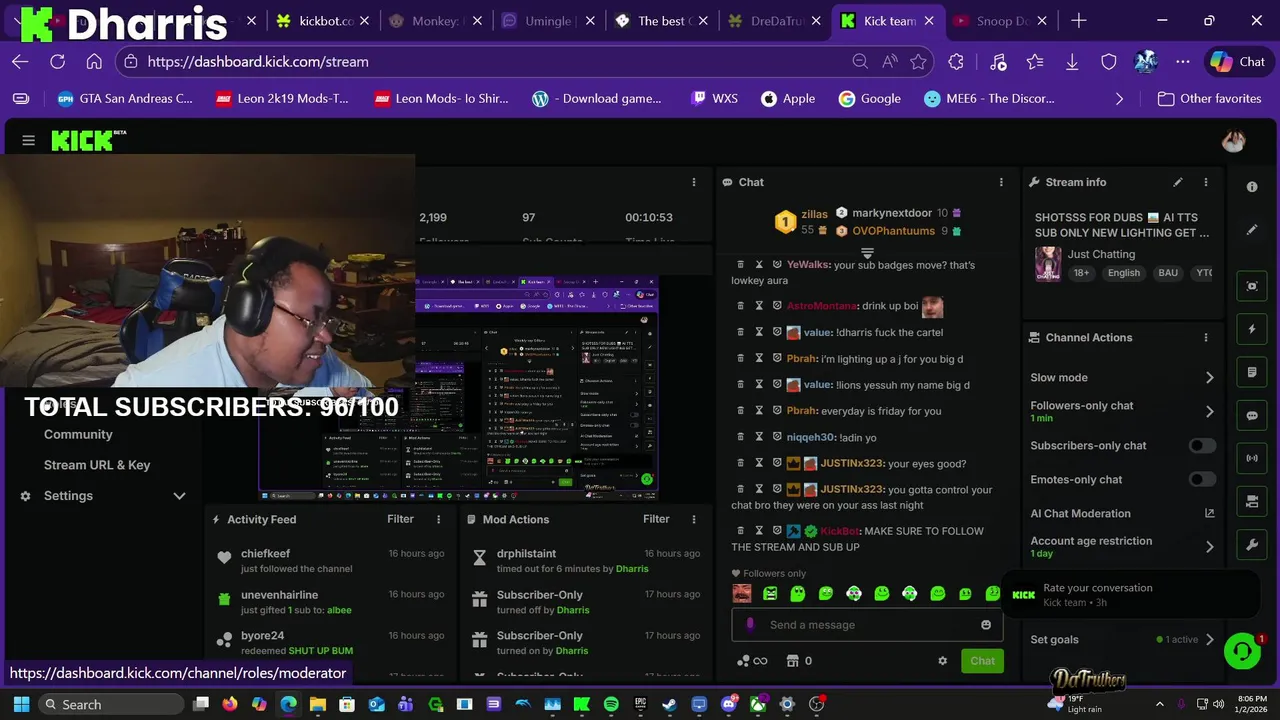Add page to favorites star icon

[x=918, y=62]
